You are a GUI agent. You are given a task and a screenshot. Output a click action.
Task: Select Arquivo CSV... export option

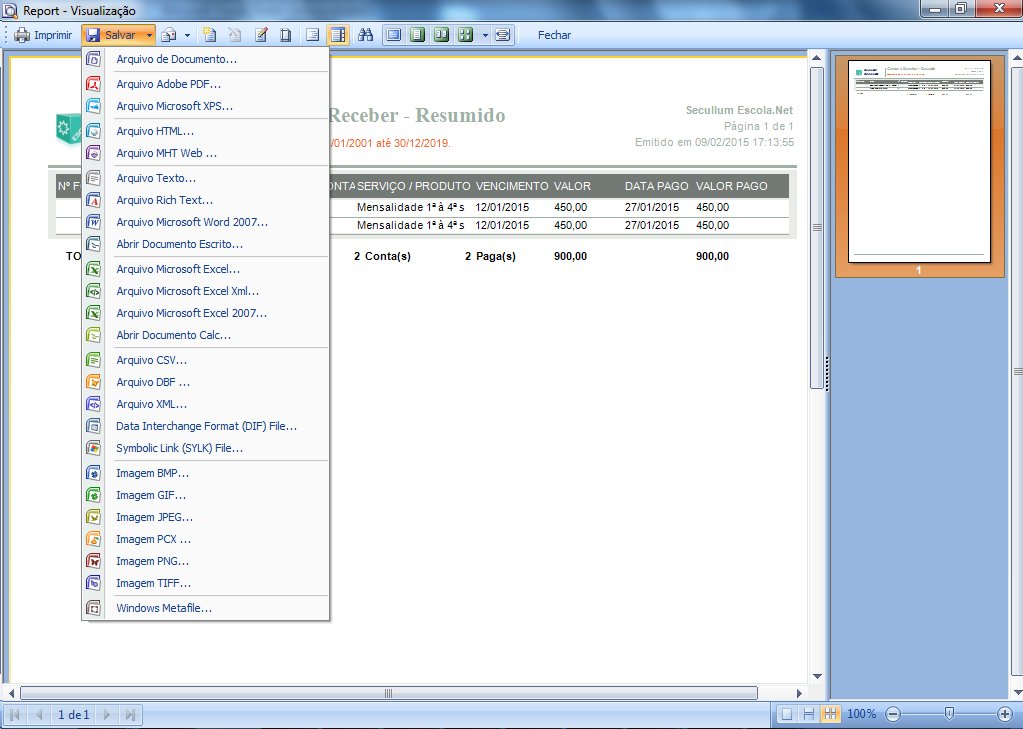206,360
